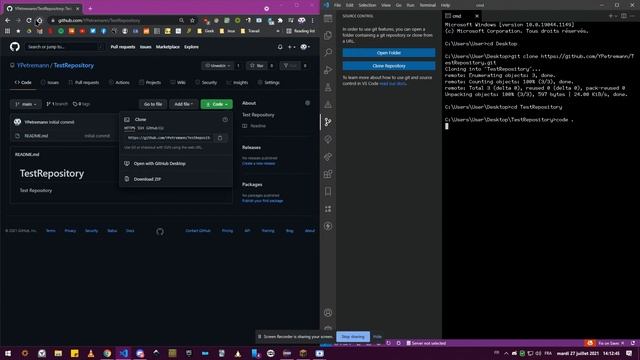Open the Terminal menu in VS Code
The image size is (640, 360).
coord(427,5)
